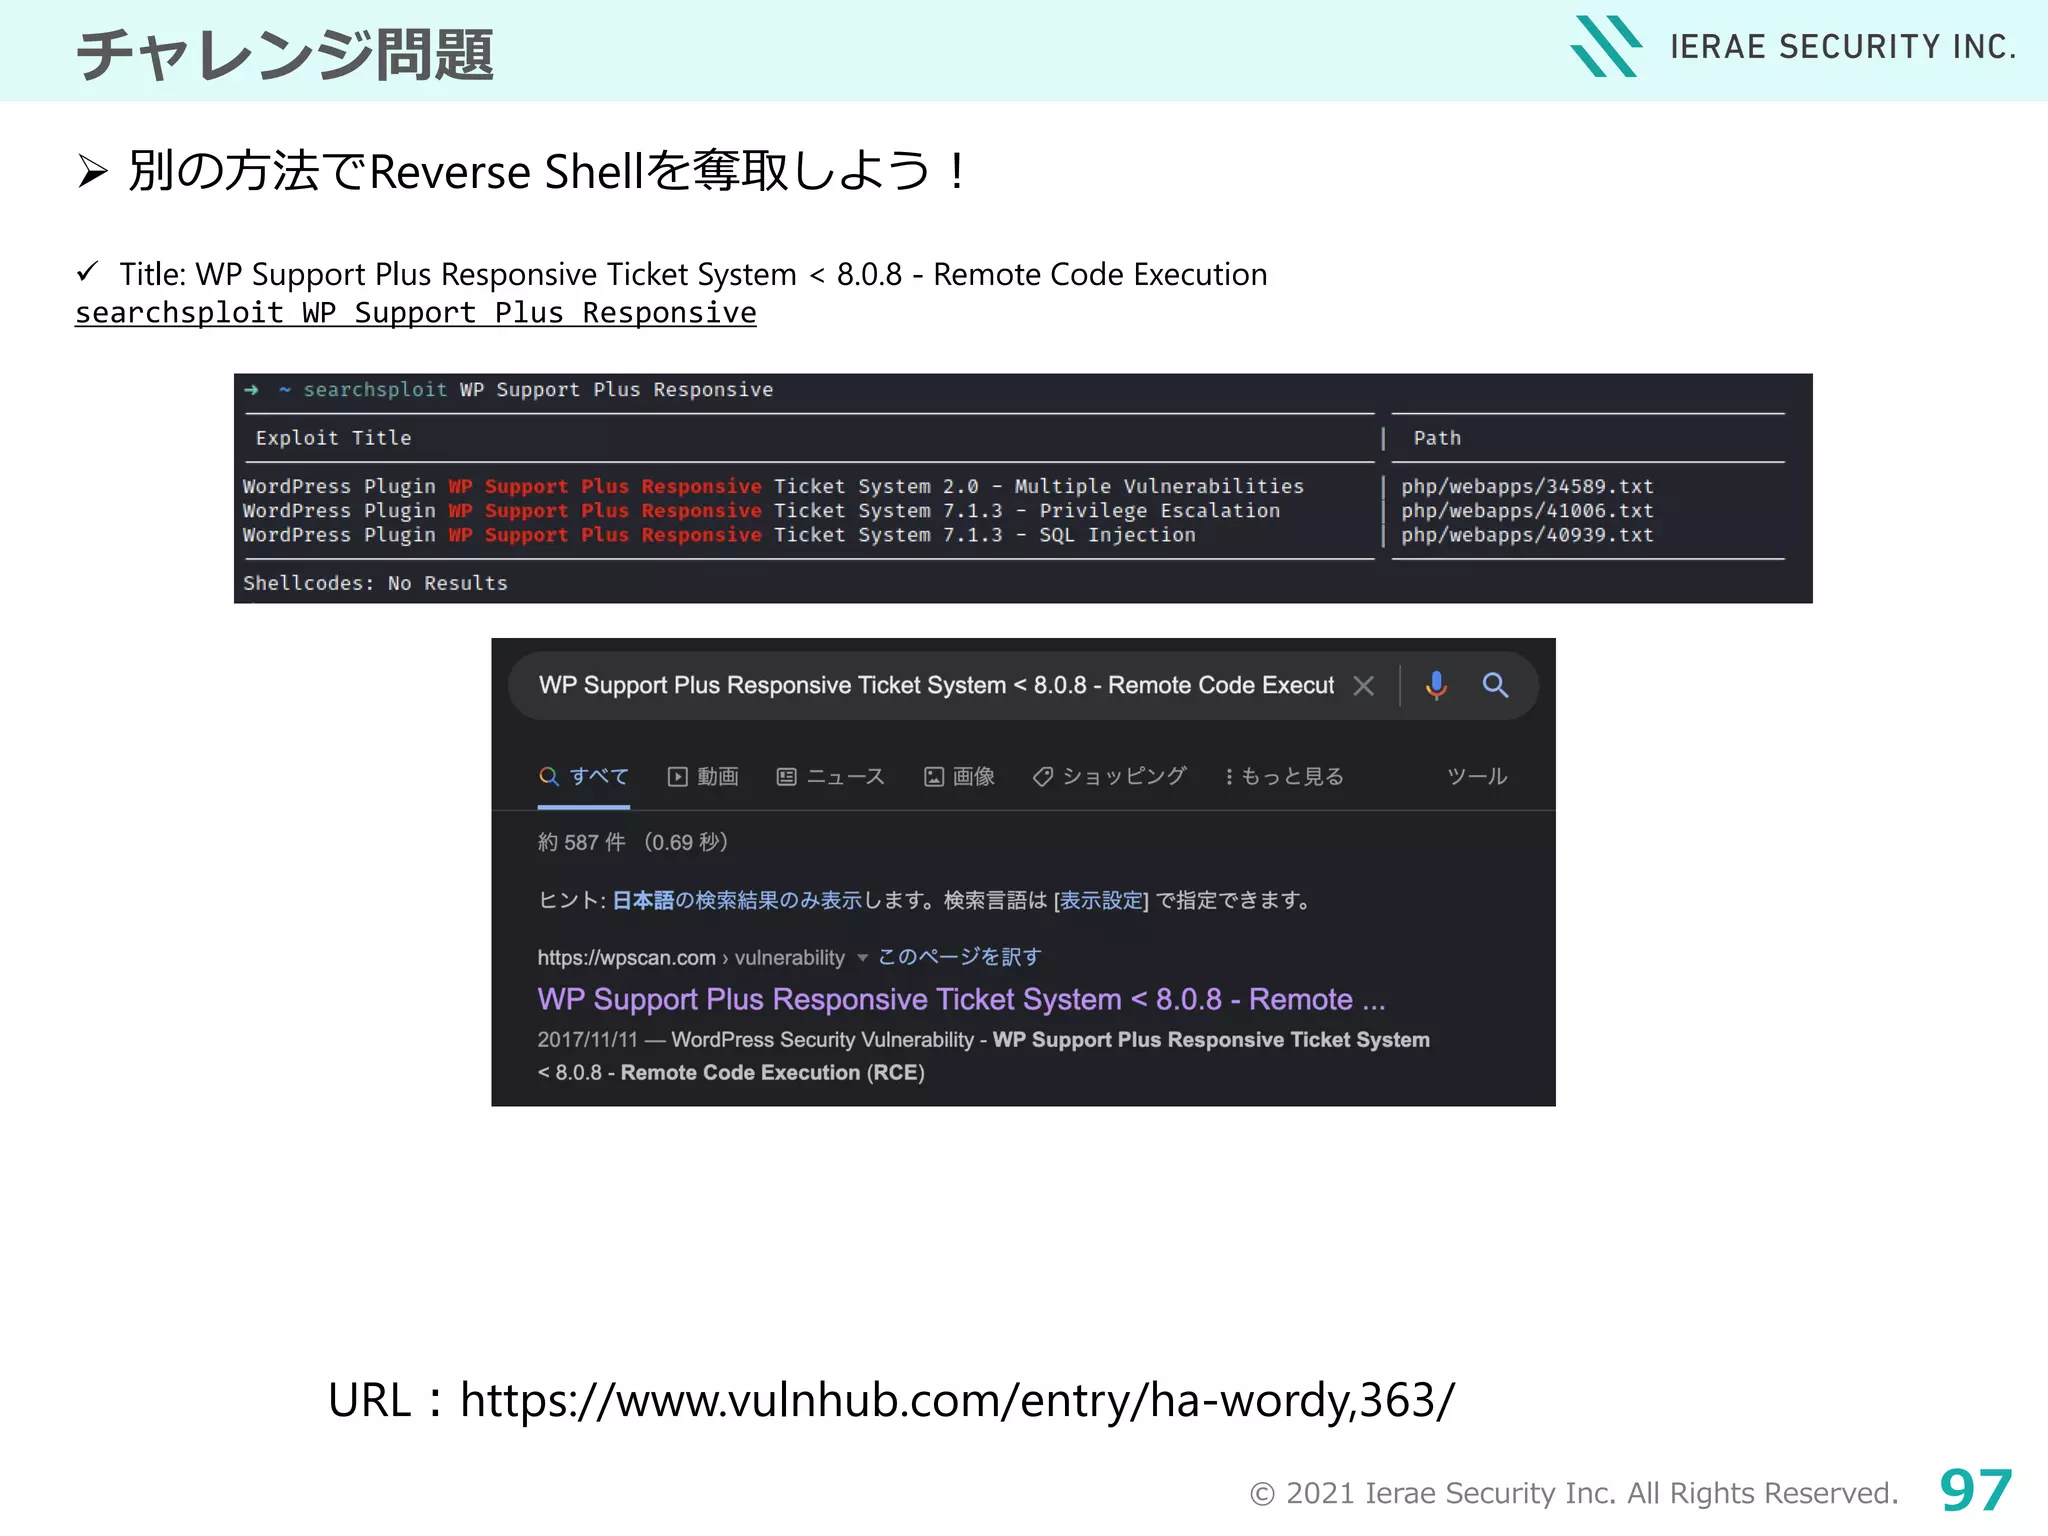Viewport: 2048px width, 1536px height.
Task: Switch to the ショッピング tab
Action: tap(1110, 776)
